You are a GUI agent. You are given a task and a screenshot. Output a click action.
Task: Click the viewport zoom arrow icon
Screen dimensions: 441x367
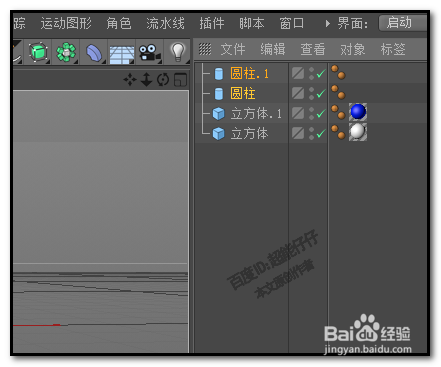146,80
